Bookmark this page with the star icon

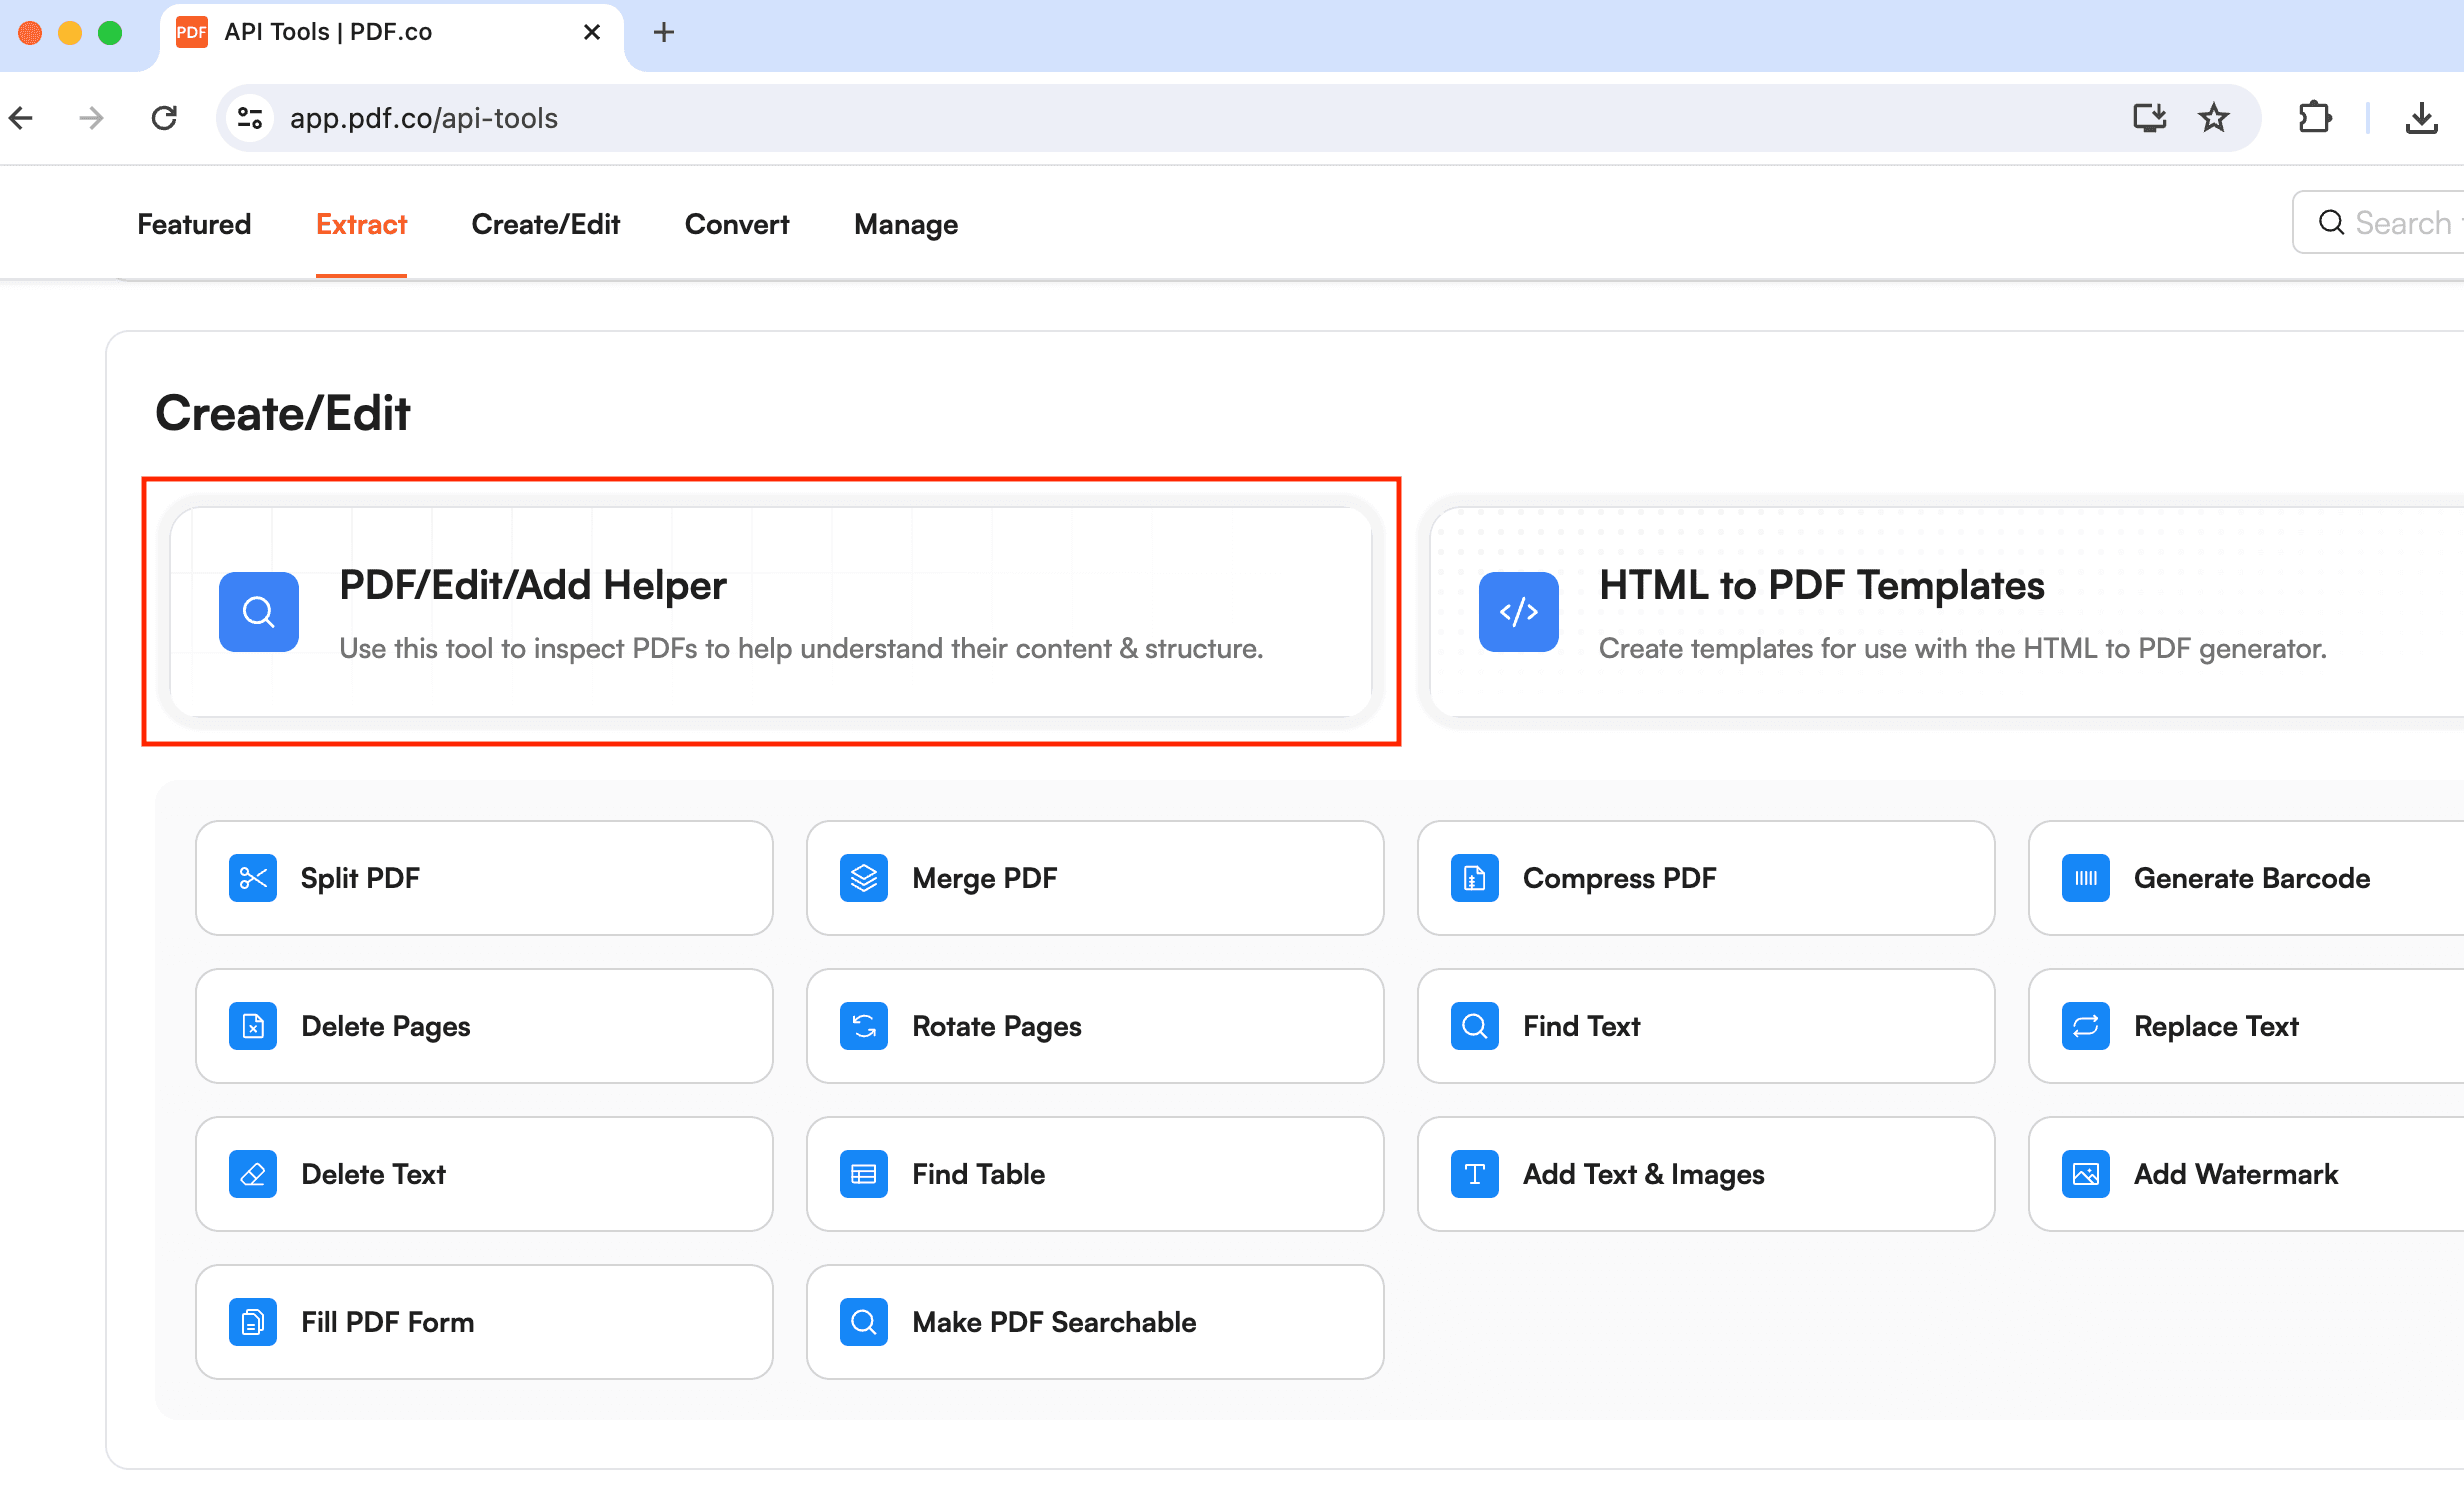(x=2214, y=117)
